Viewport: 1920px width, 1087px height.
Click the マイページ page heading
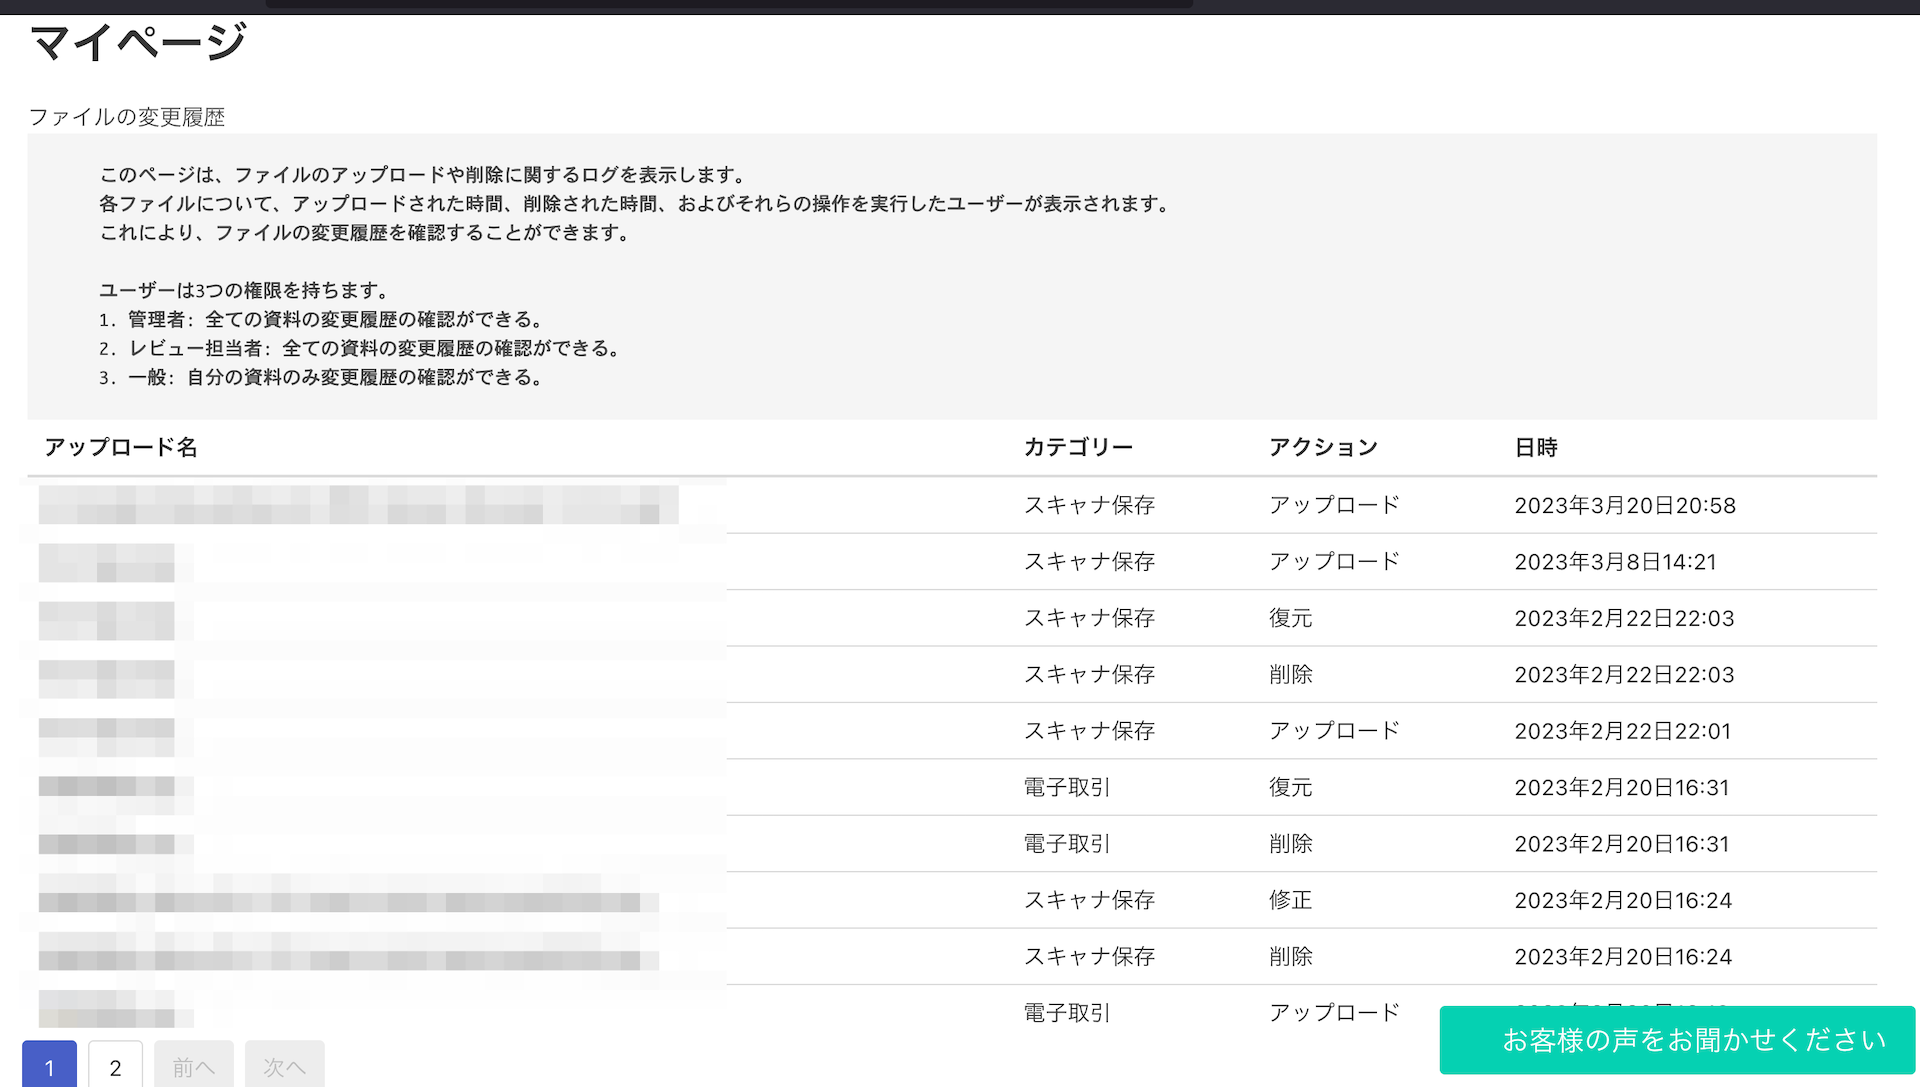(x=138, y=42)
